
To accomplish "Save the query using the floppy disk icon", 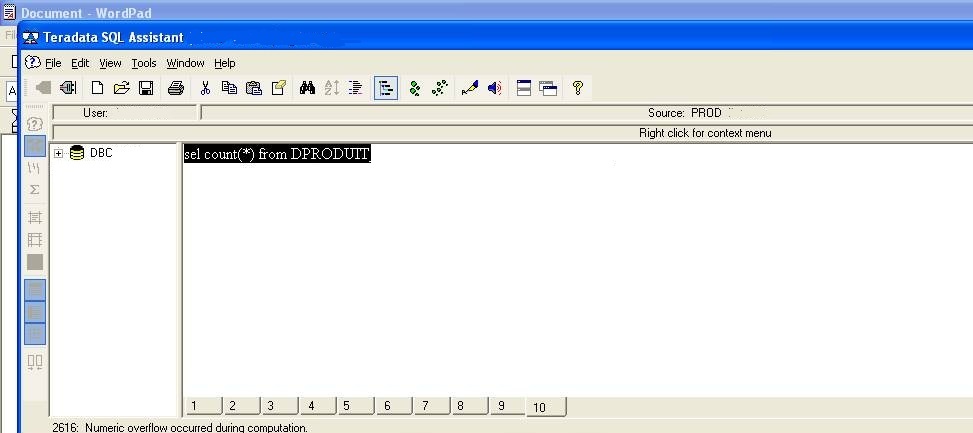I will point(146,88).
